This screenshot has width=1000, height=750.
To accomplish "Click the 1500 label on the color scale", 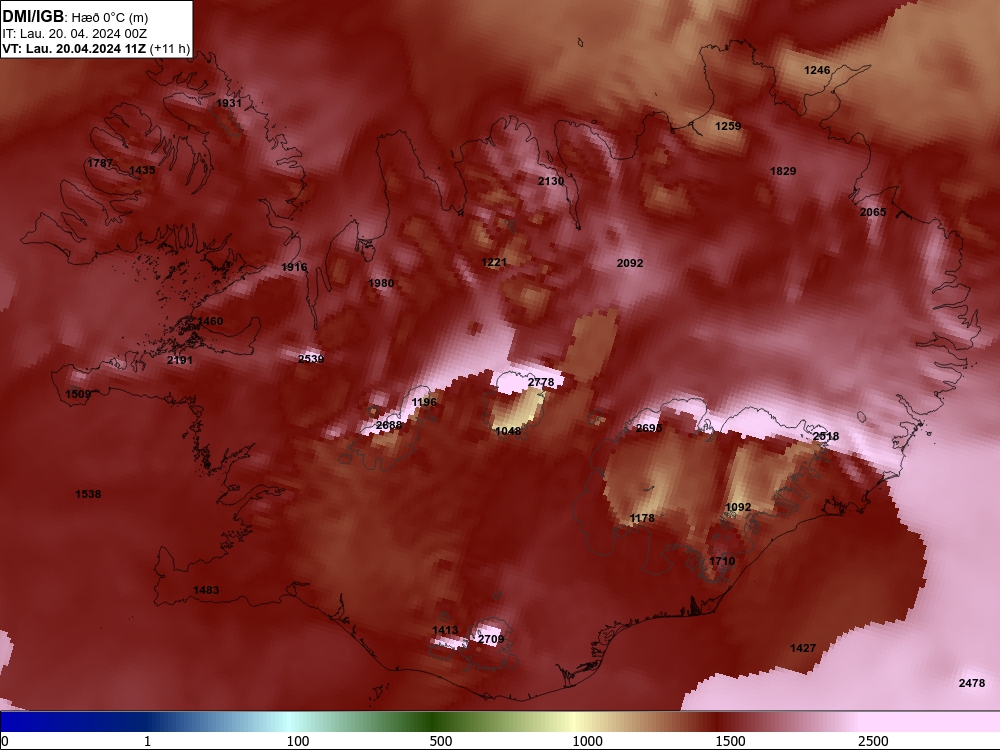I will [x=731, y=741].
